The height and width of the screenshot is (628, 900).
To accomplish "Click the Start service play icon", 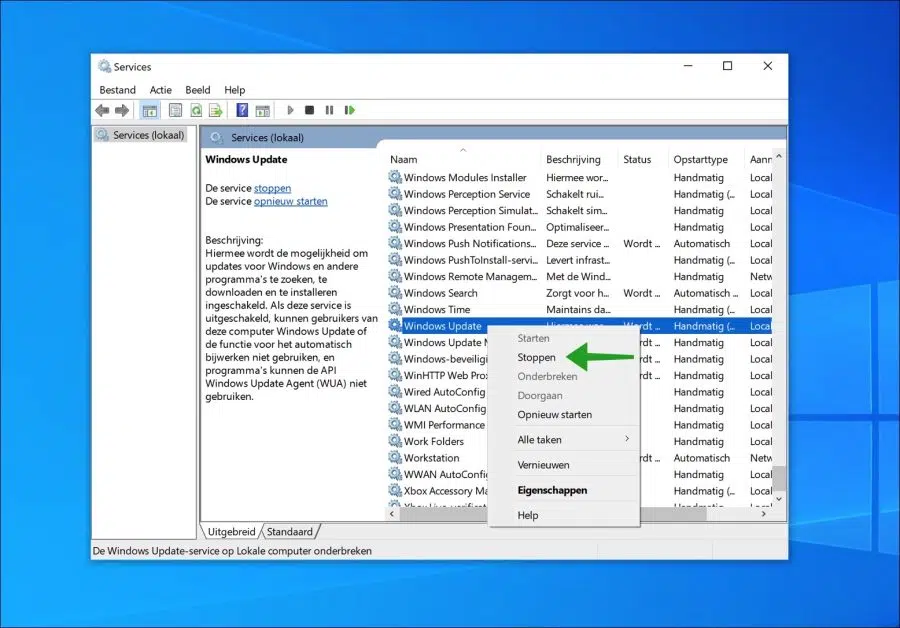I will click(290, 110).
